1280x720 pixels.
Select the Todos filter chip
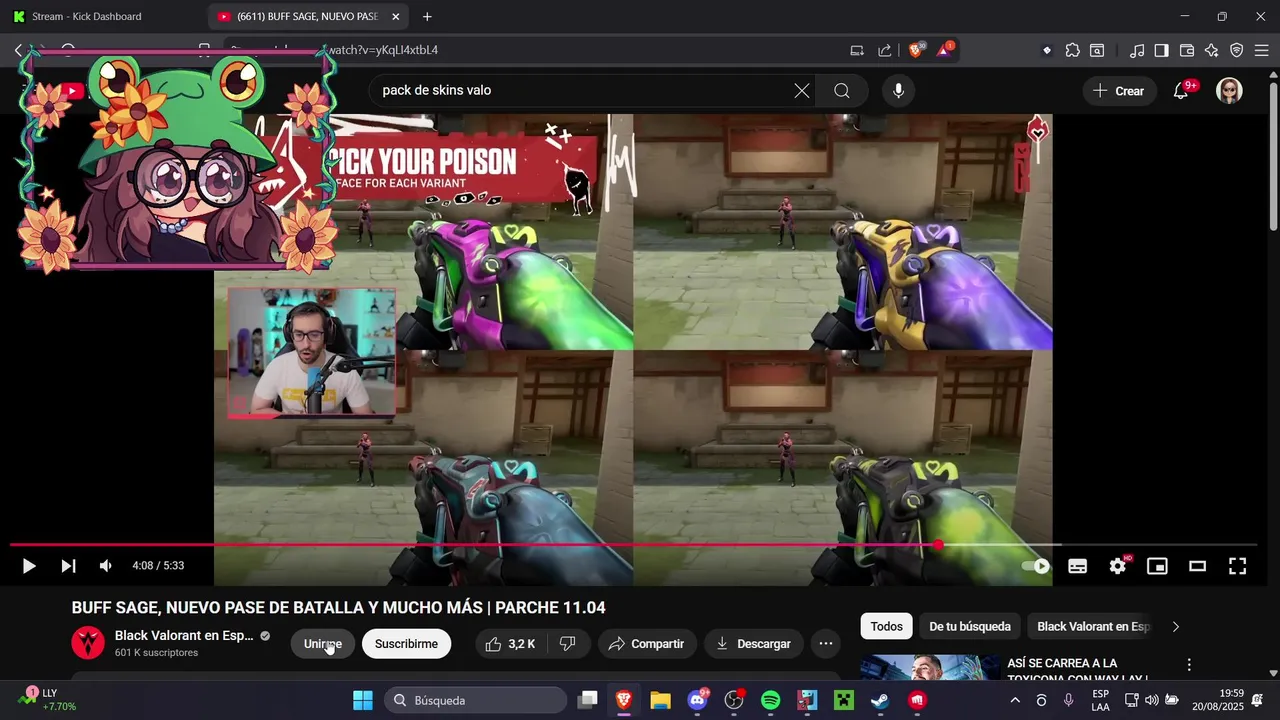tap(886, 627)
